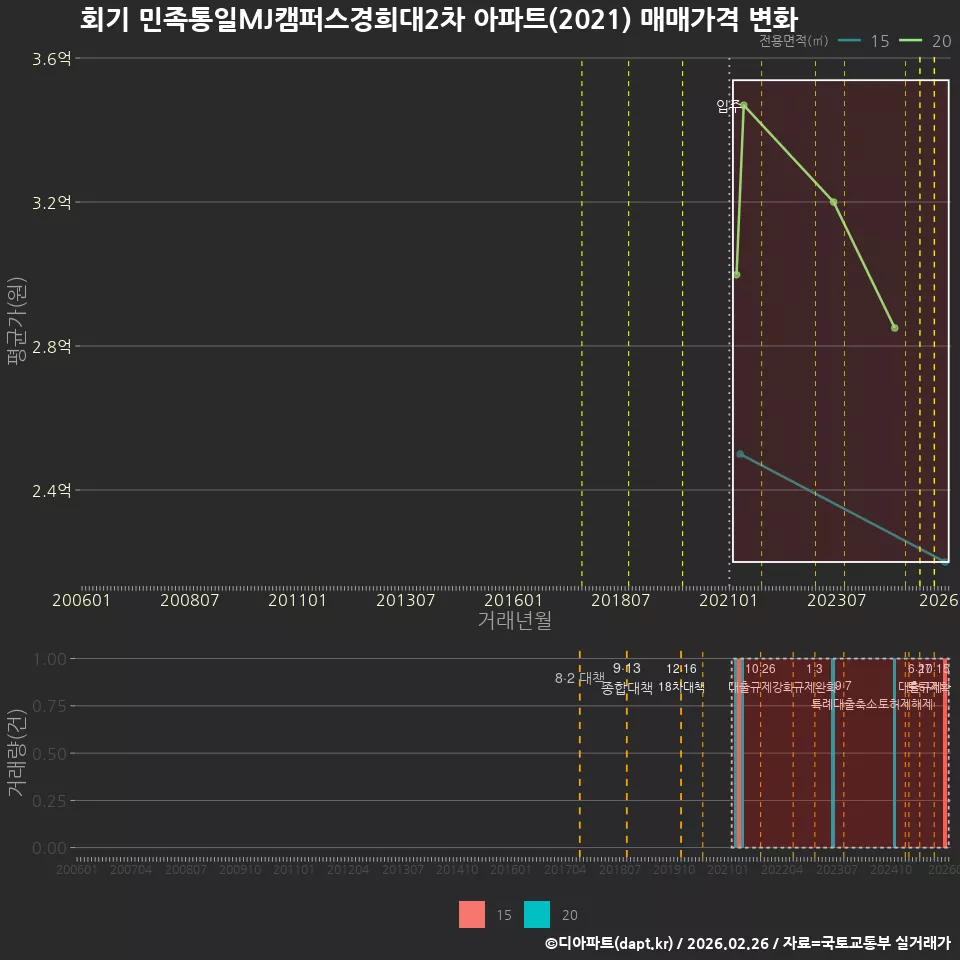Click the 9·13 종합대책 policy annotation
This screenshot has width=960, height=960.
tap(627, 678)
